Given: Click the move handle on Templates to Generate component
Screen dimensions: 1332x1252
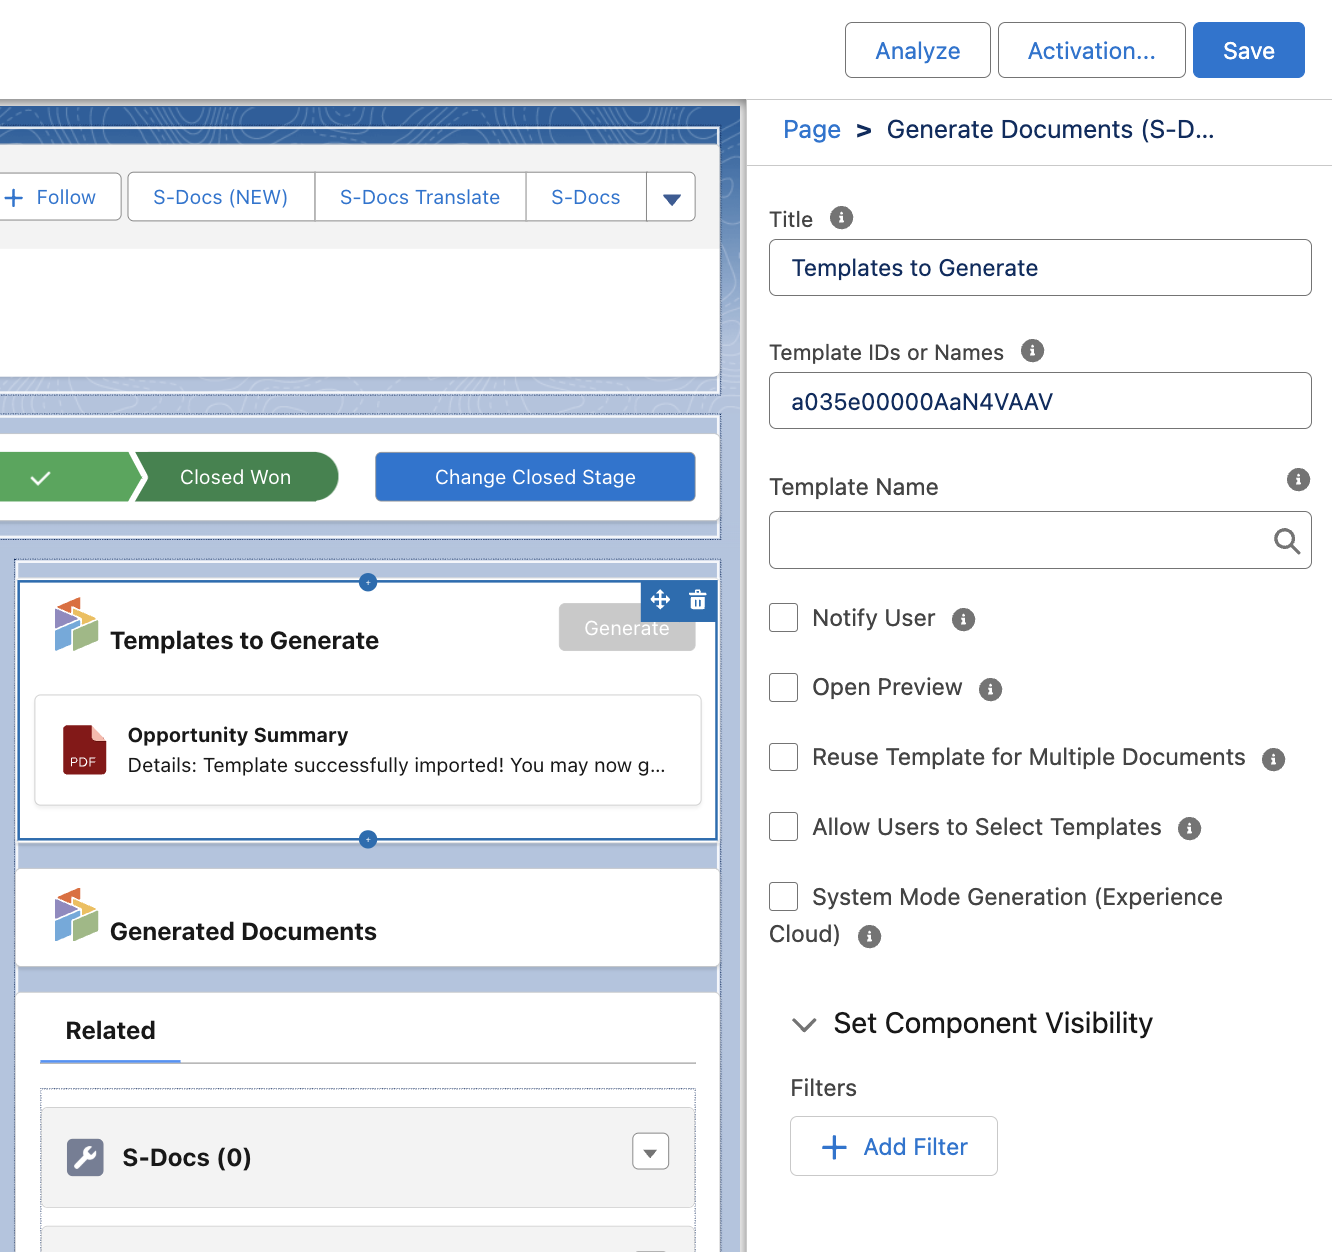Looking at the screenshot, I should coord(660,600).
